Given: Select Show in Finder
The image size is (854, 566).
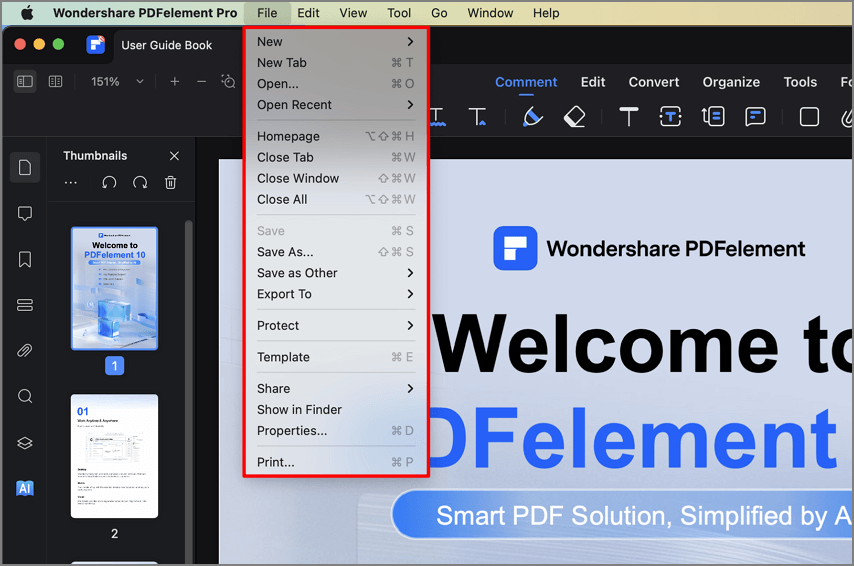Looking at the screenshot, I should pyautogui.click(x=336, y=410).
